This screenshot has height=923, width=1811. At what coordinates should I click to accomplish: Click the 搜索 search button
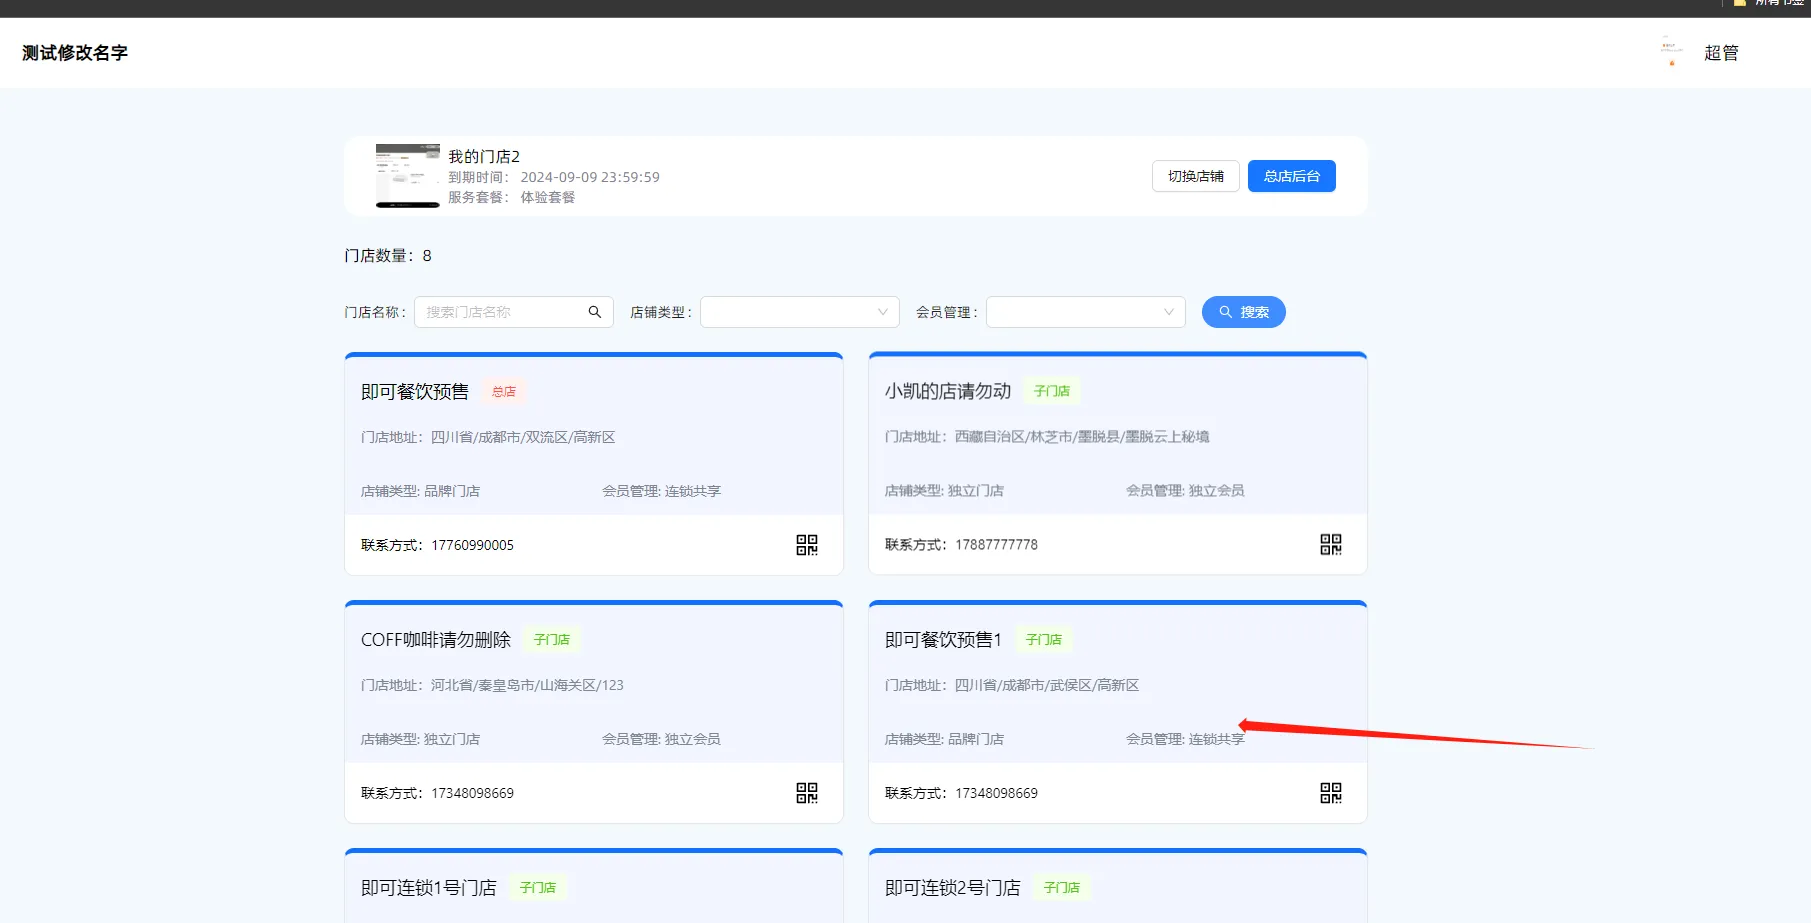tap(1244, 311)
